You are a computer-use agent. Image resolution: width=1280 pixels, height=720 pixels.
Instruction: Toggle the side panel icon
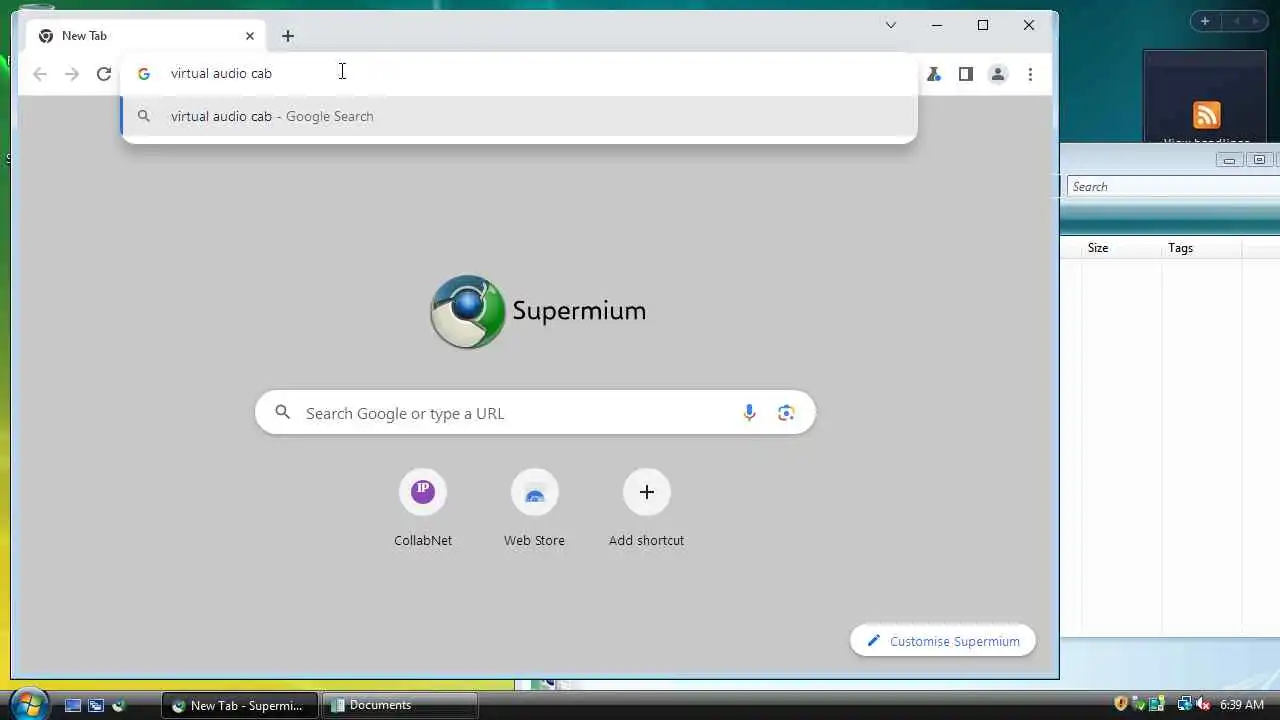966,74
